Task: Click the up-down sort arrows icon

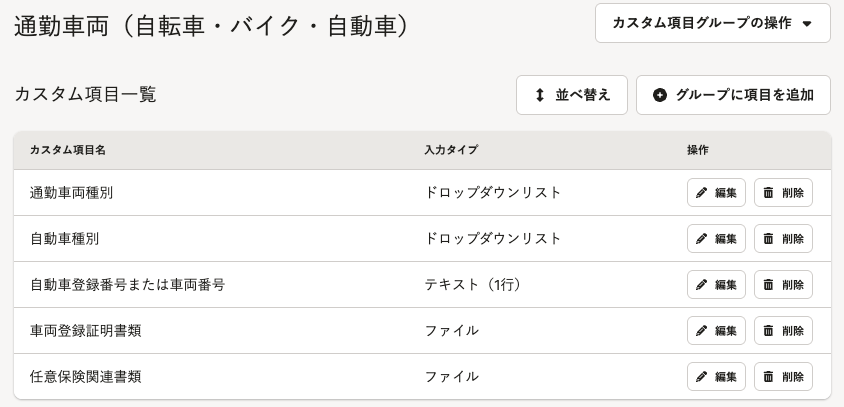Action: 540,95
